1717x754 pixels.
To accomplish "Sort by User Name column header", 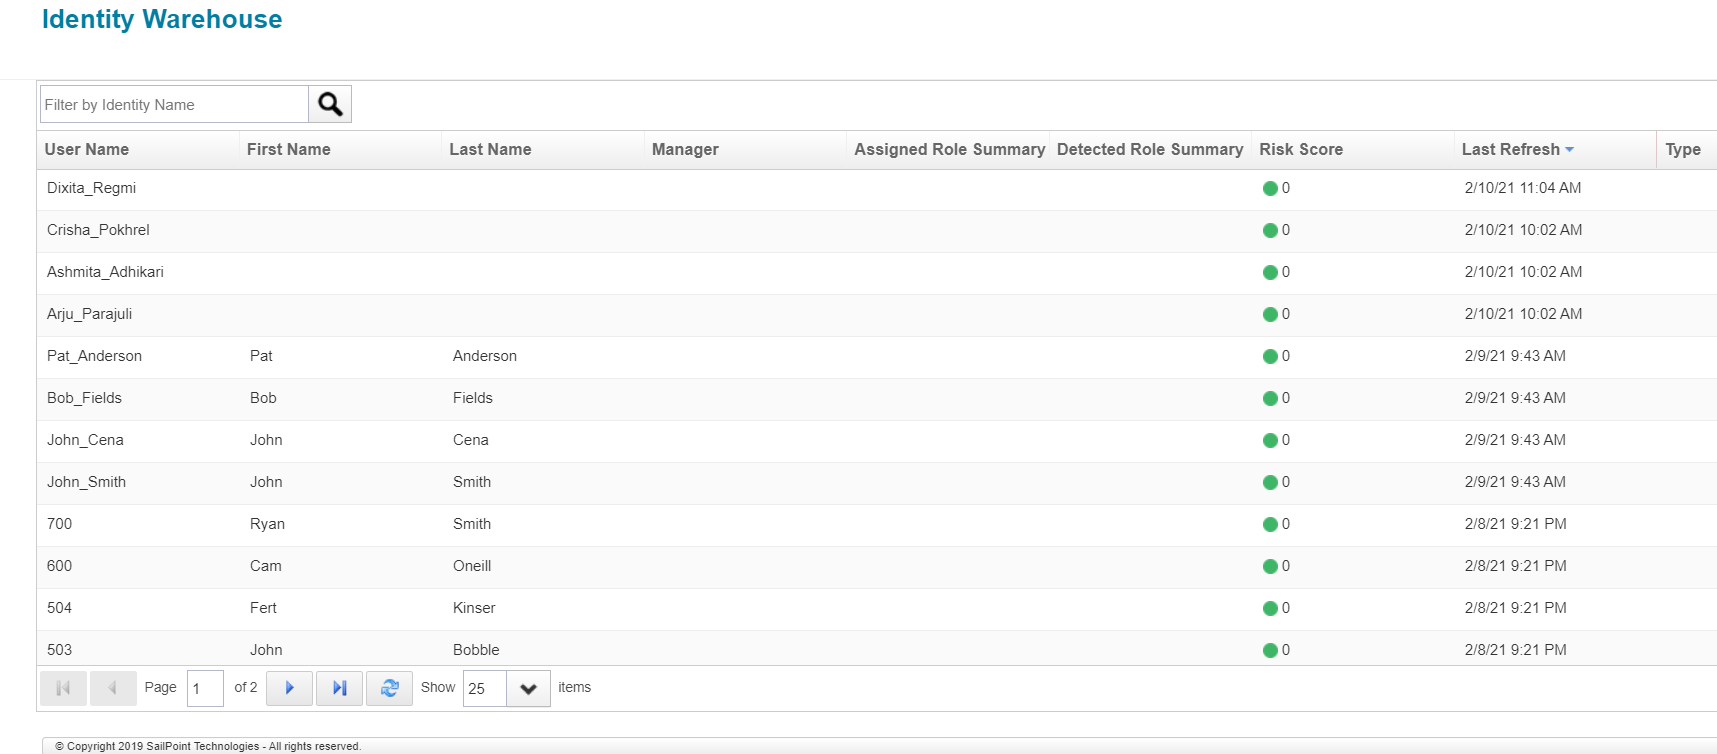I will click(87, 150).
